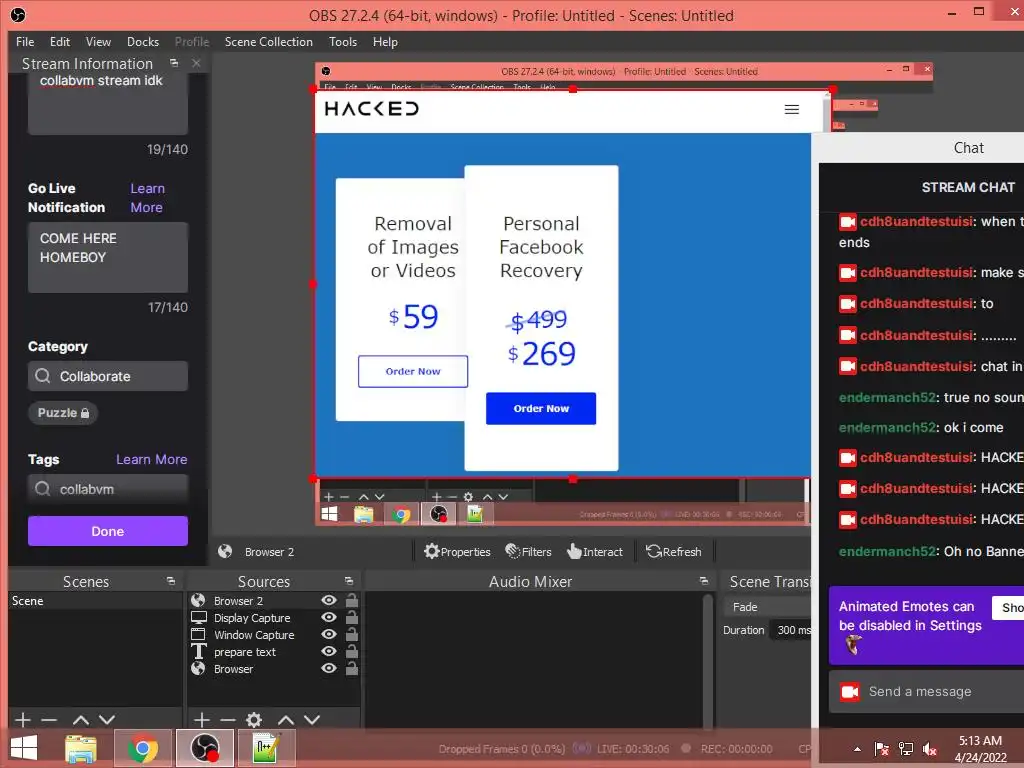Toggle visibility of Window Capture source
1024x768 pixels.
click(x=329, y=634)
